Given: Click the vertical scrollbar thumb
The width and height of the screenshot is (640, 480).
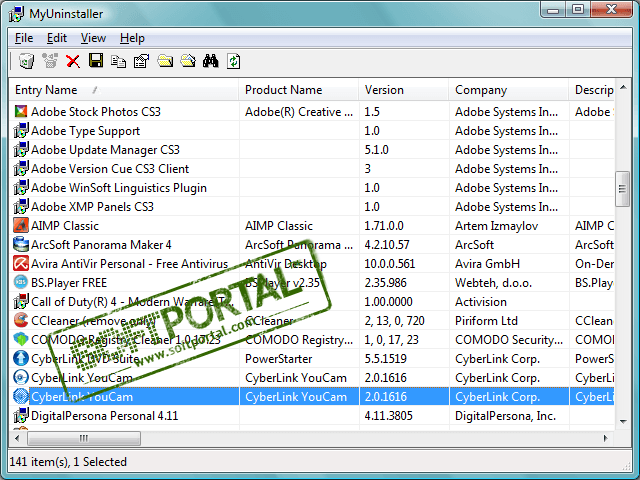Looking at the screenshot, I should tap(622, 189).
